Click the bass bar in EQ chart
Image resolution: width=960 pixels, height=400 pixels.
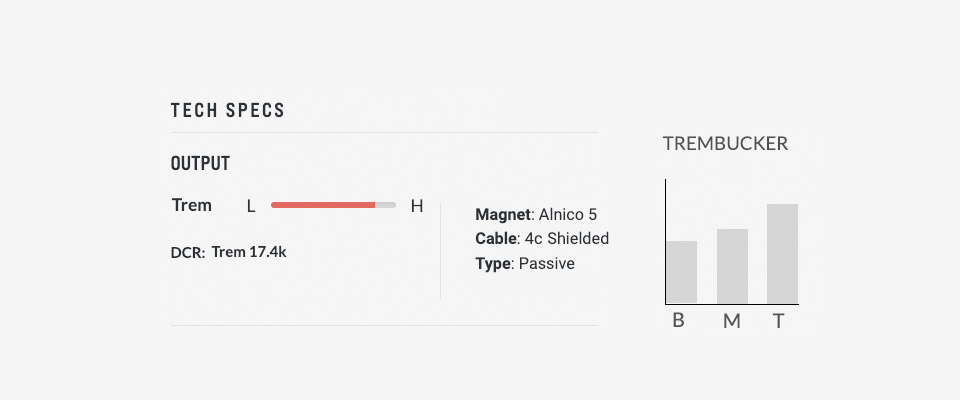click(x=681, y=272)
